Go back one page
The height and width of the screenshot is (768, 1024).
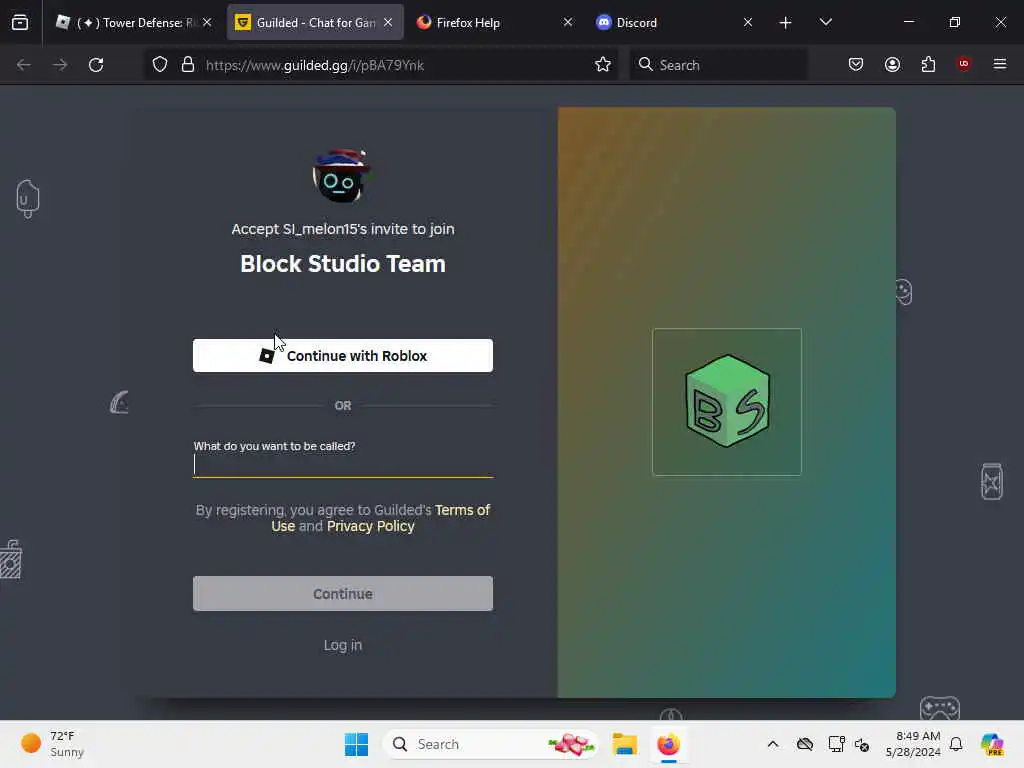click(24, 65)
